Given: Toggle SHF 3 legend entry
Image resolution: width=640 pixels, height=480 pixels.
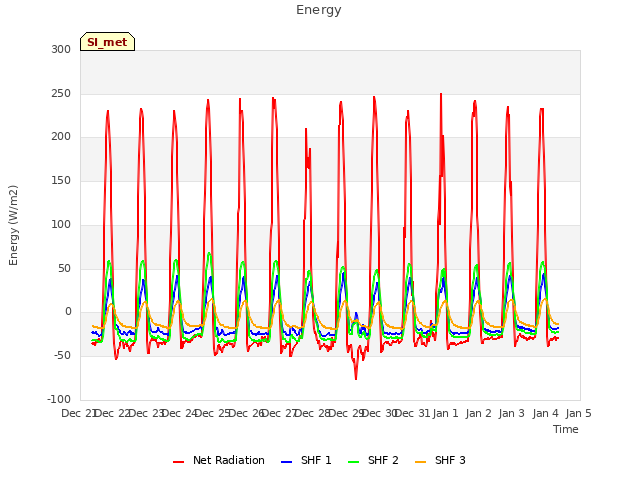Looking at the screenshot, I should 440,460.
